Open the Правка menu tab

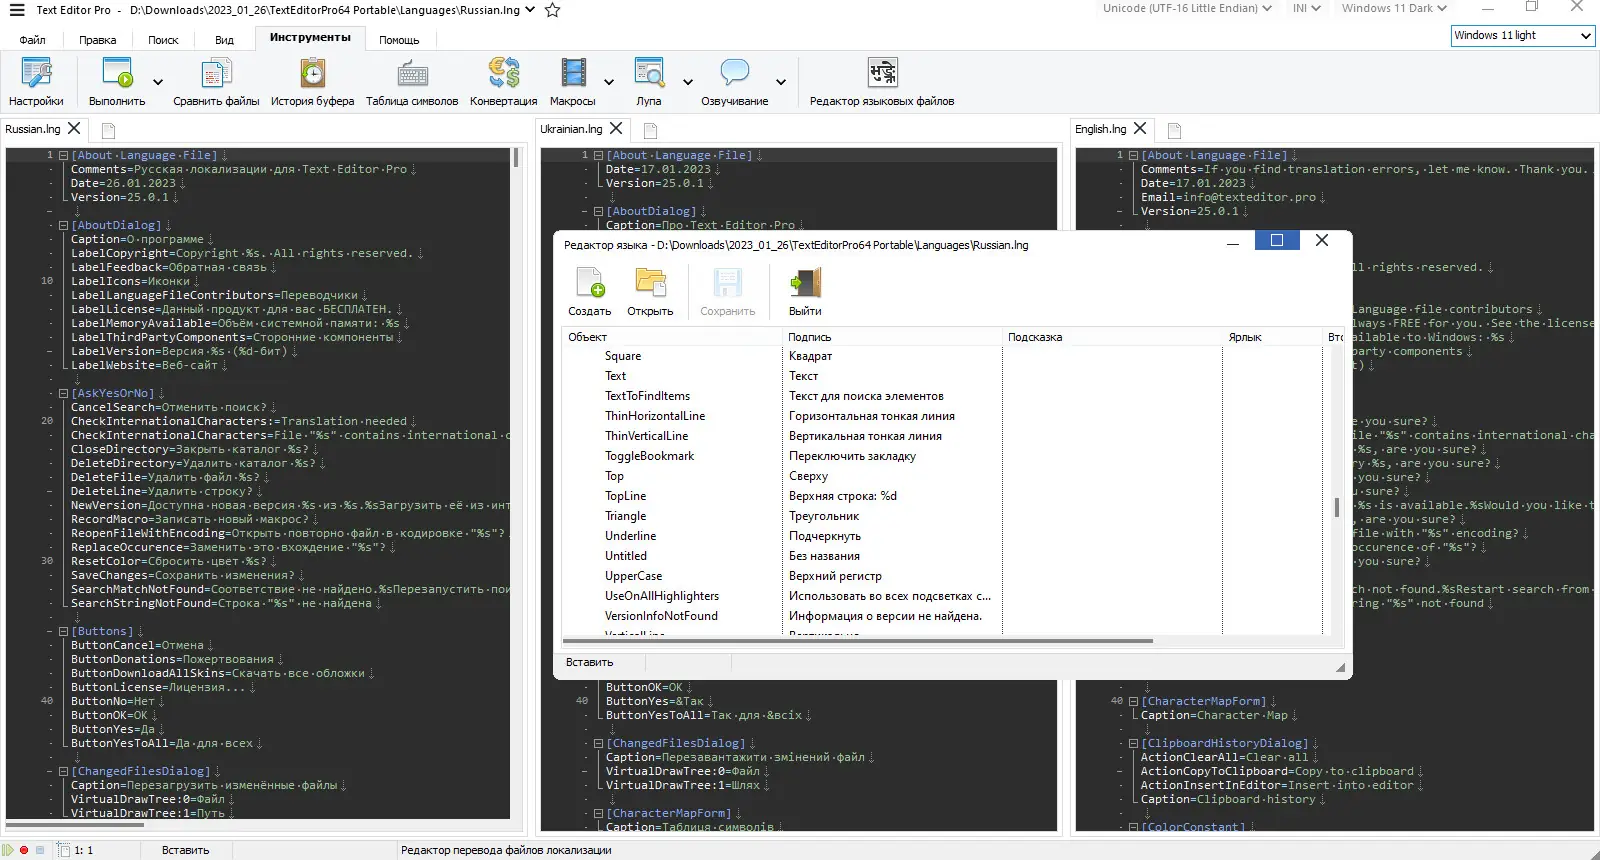[97, 40]
